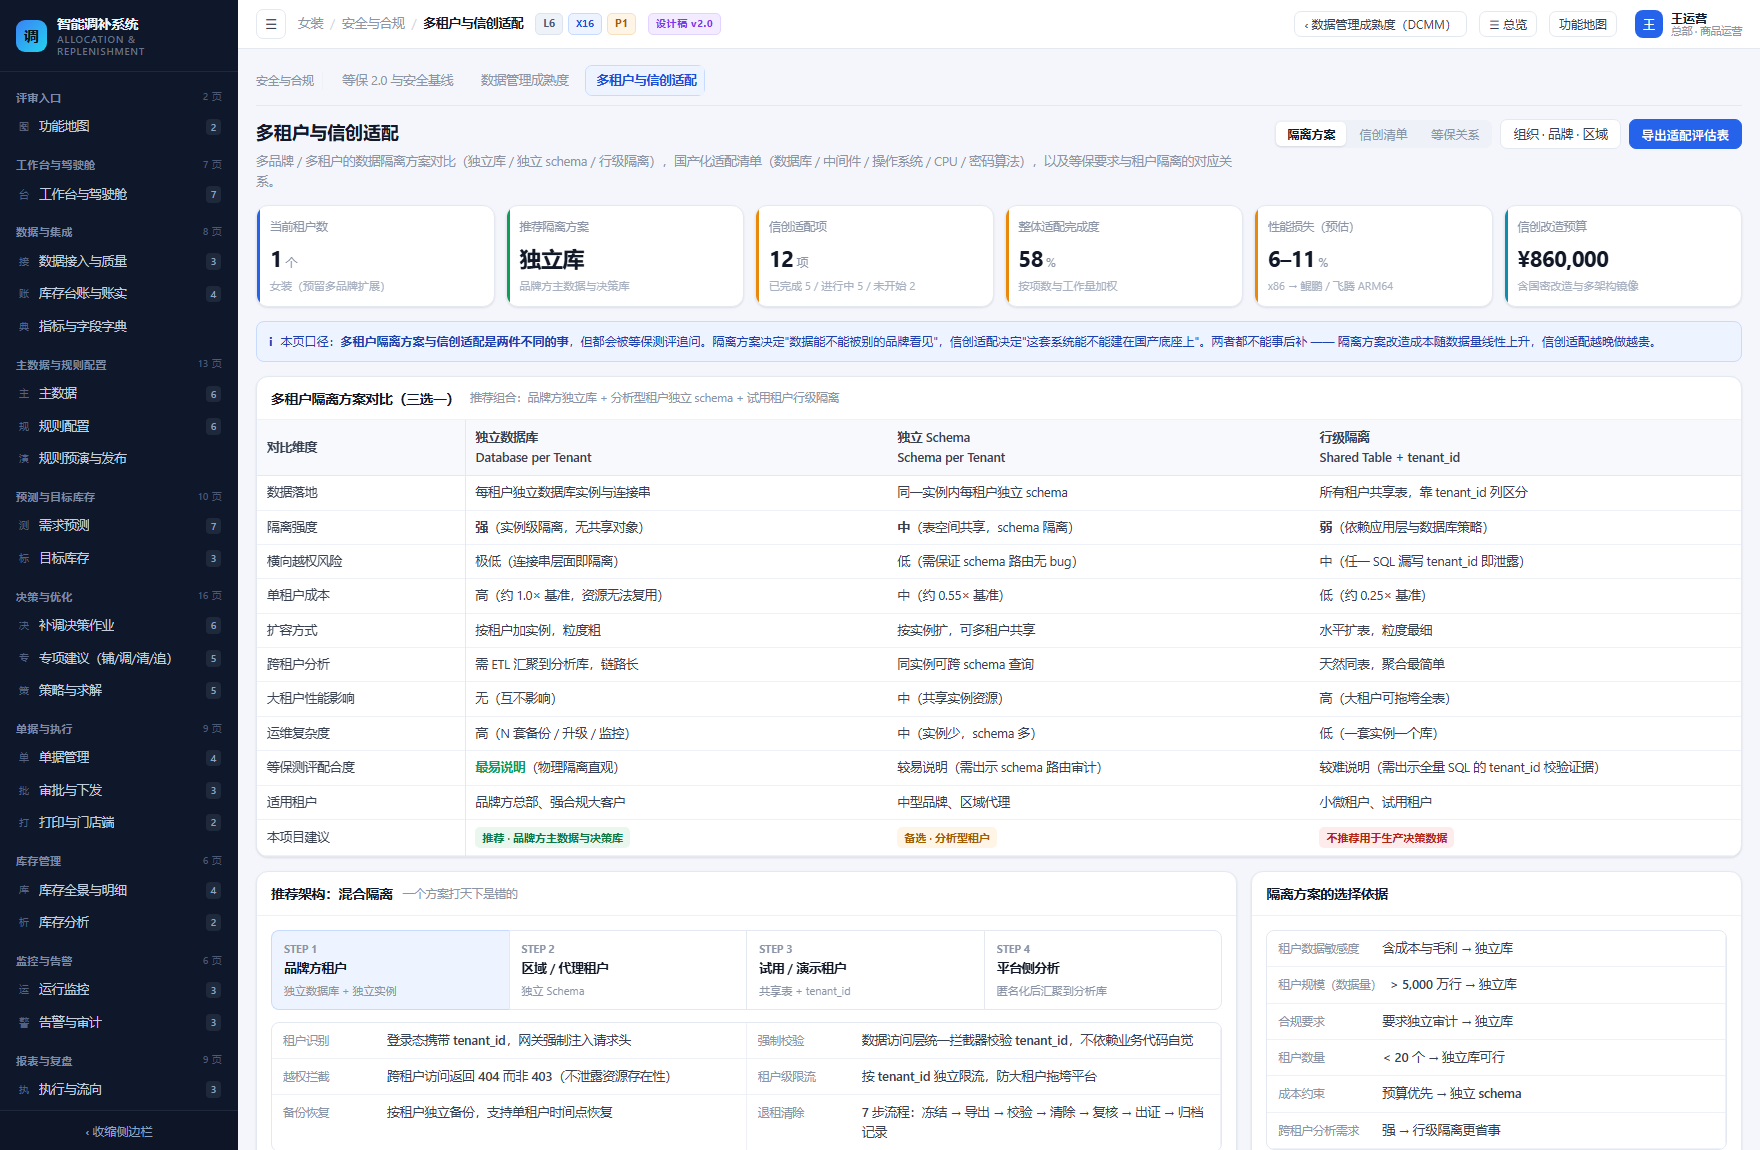
Task: Click the hamburger menu toggle icon
Action: tap(271, 24)
